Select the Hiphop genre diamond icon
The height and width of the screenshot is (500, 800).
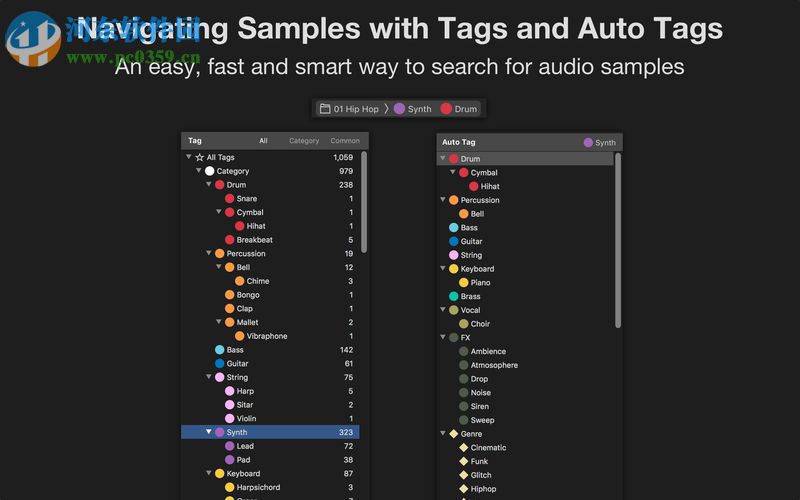click(463, 489)
